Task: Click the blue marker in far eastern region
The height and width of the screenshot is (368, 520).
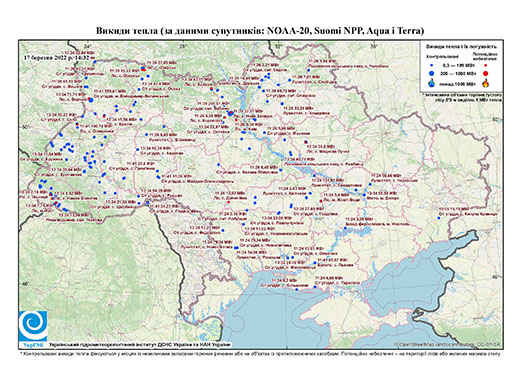Action: point(439,218)
